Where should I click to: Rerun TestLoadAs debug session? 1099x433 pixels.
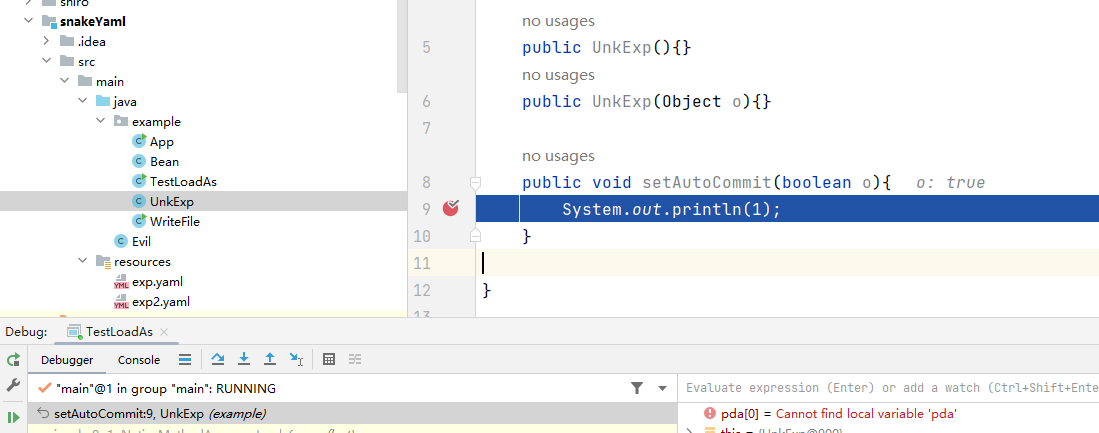(x=13, y=360)
